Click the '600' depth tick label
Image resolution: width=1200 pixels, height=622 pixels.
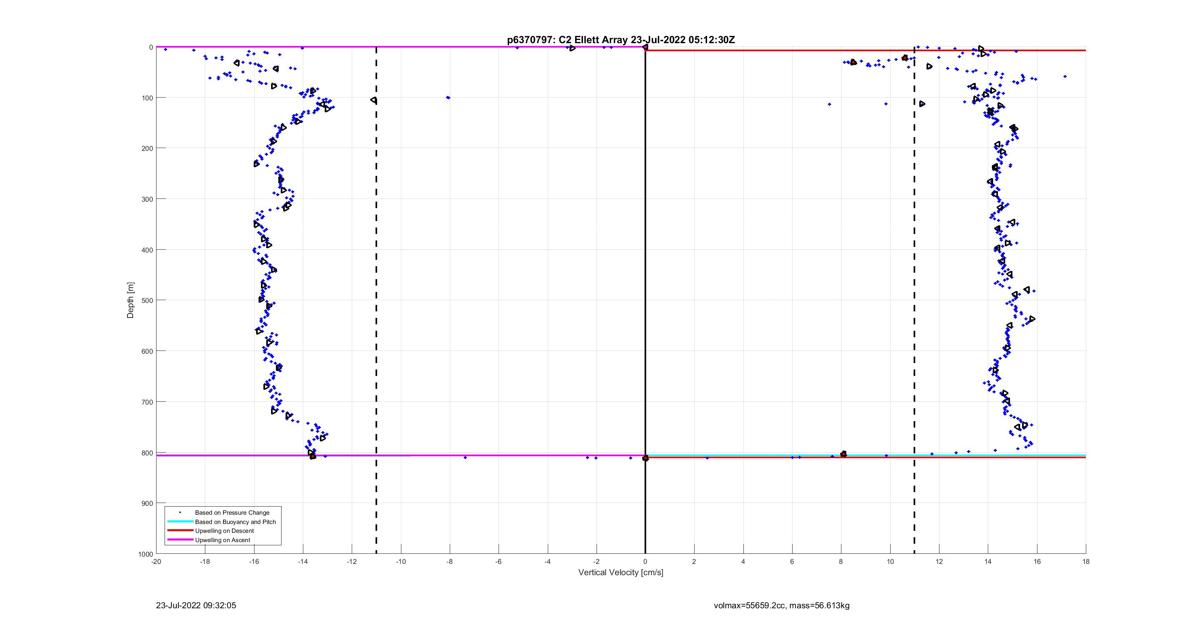coord(146,351)
